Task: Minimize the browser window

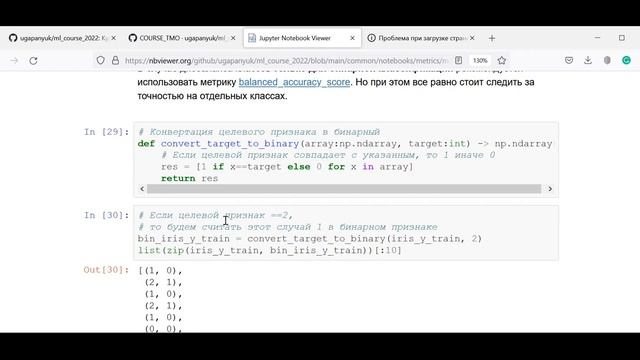Action: (x=598, y=38)
